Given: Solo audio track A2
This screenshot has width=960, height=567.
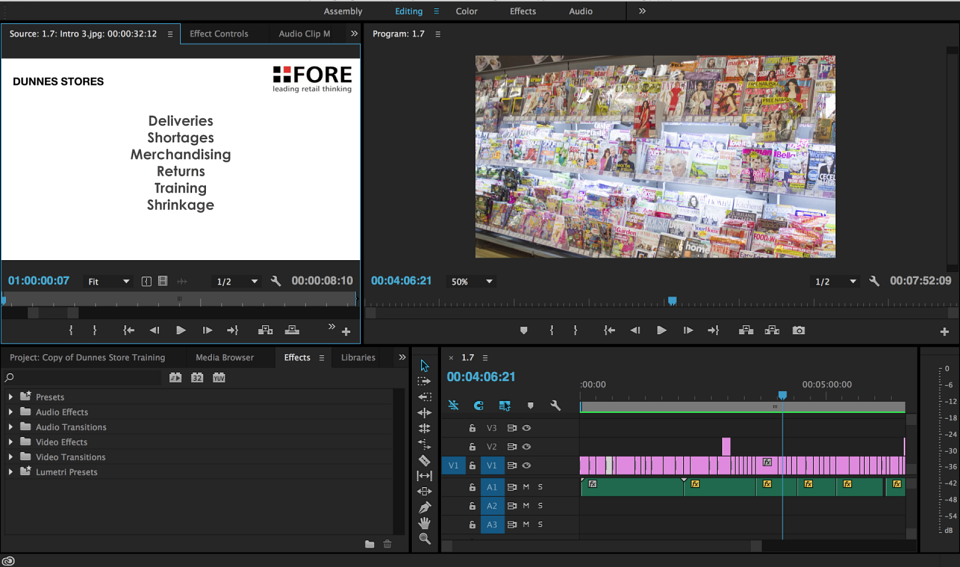Looking at the screenshot, I should (540, 506).
